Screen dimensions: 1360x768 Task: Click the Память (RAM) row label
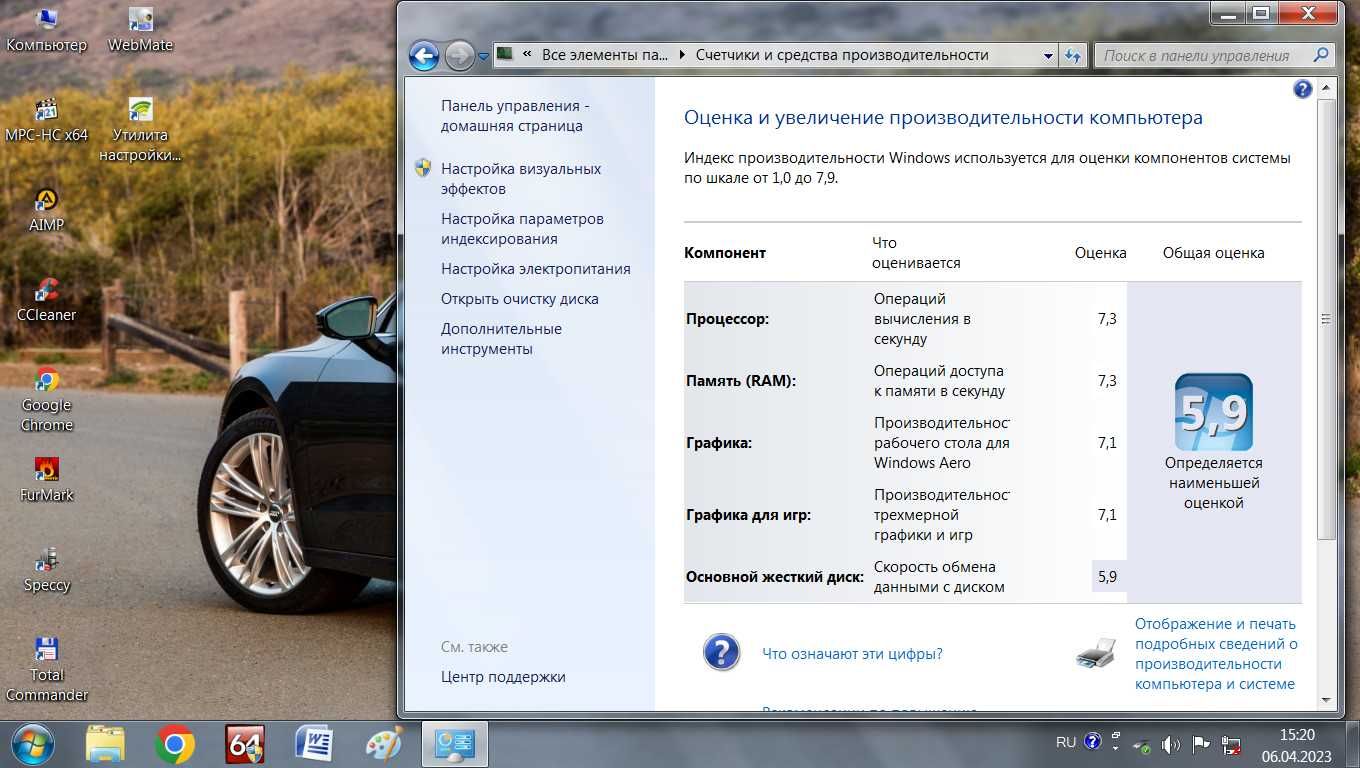coord(741,381)
